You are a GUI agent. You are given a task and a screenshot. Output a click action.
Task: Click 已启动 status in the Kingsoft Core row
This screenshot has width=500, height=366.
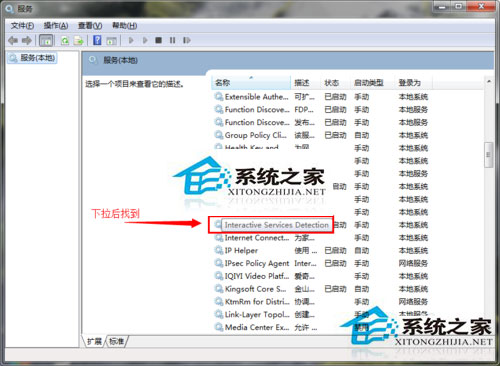[x=335, y=289]
